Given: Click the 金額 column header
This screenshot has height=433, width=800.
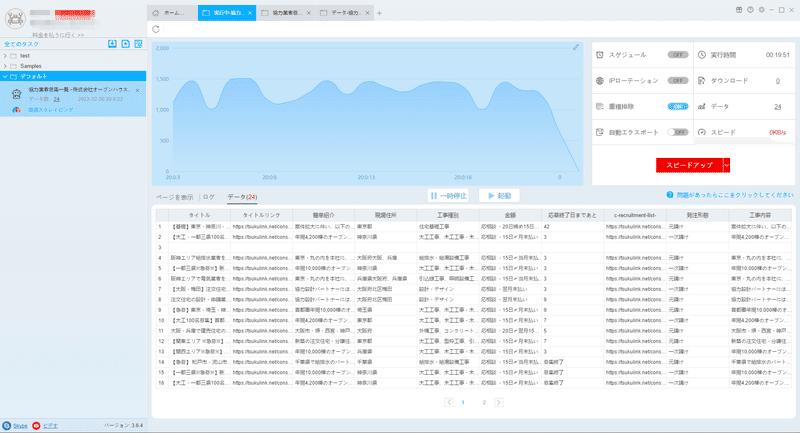Looking at the screenshot, I should pyautogui.click(x=510, y=215).
